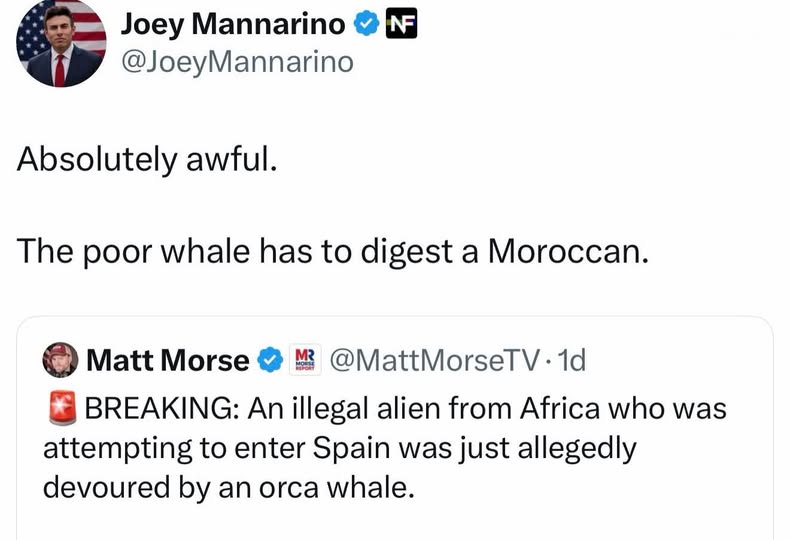
Task: Click the red siren emoji before BREAKING
Action: (x=62, y=408)
